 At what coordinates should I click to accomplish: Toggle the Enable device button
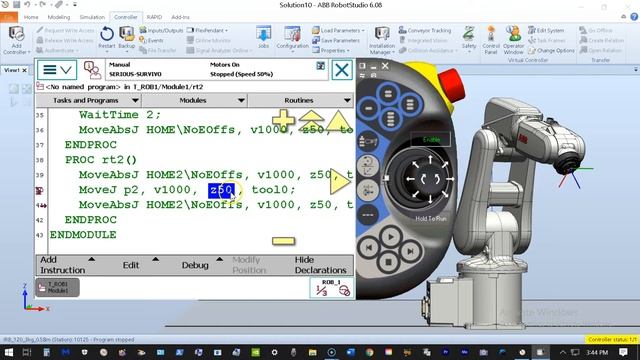click(x=431, y=139)
